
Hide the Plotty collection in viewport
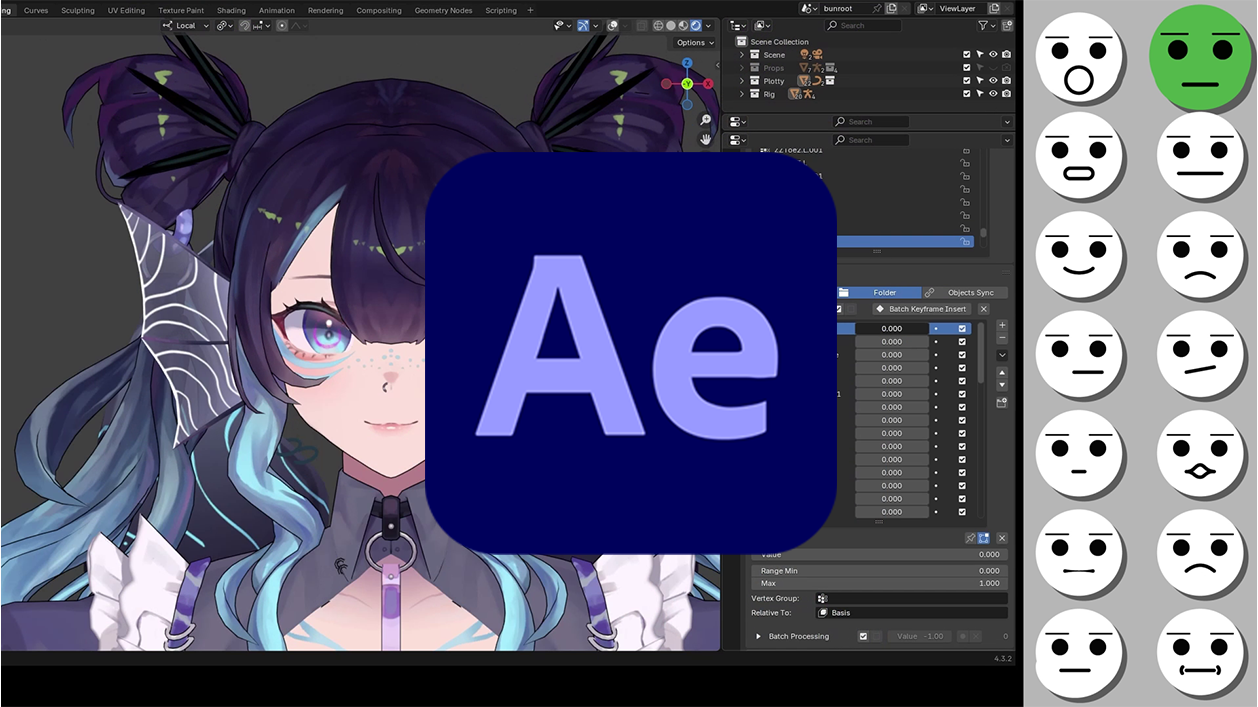[993, 81]
